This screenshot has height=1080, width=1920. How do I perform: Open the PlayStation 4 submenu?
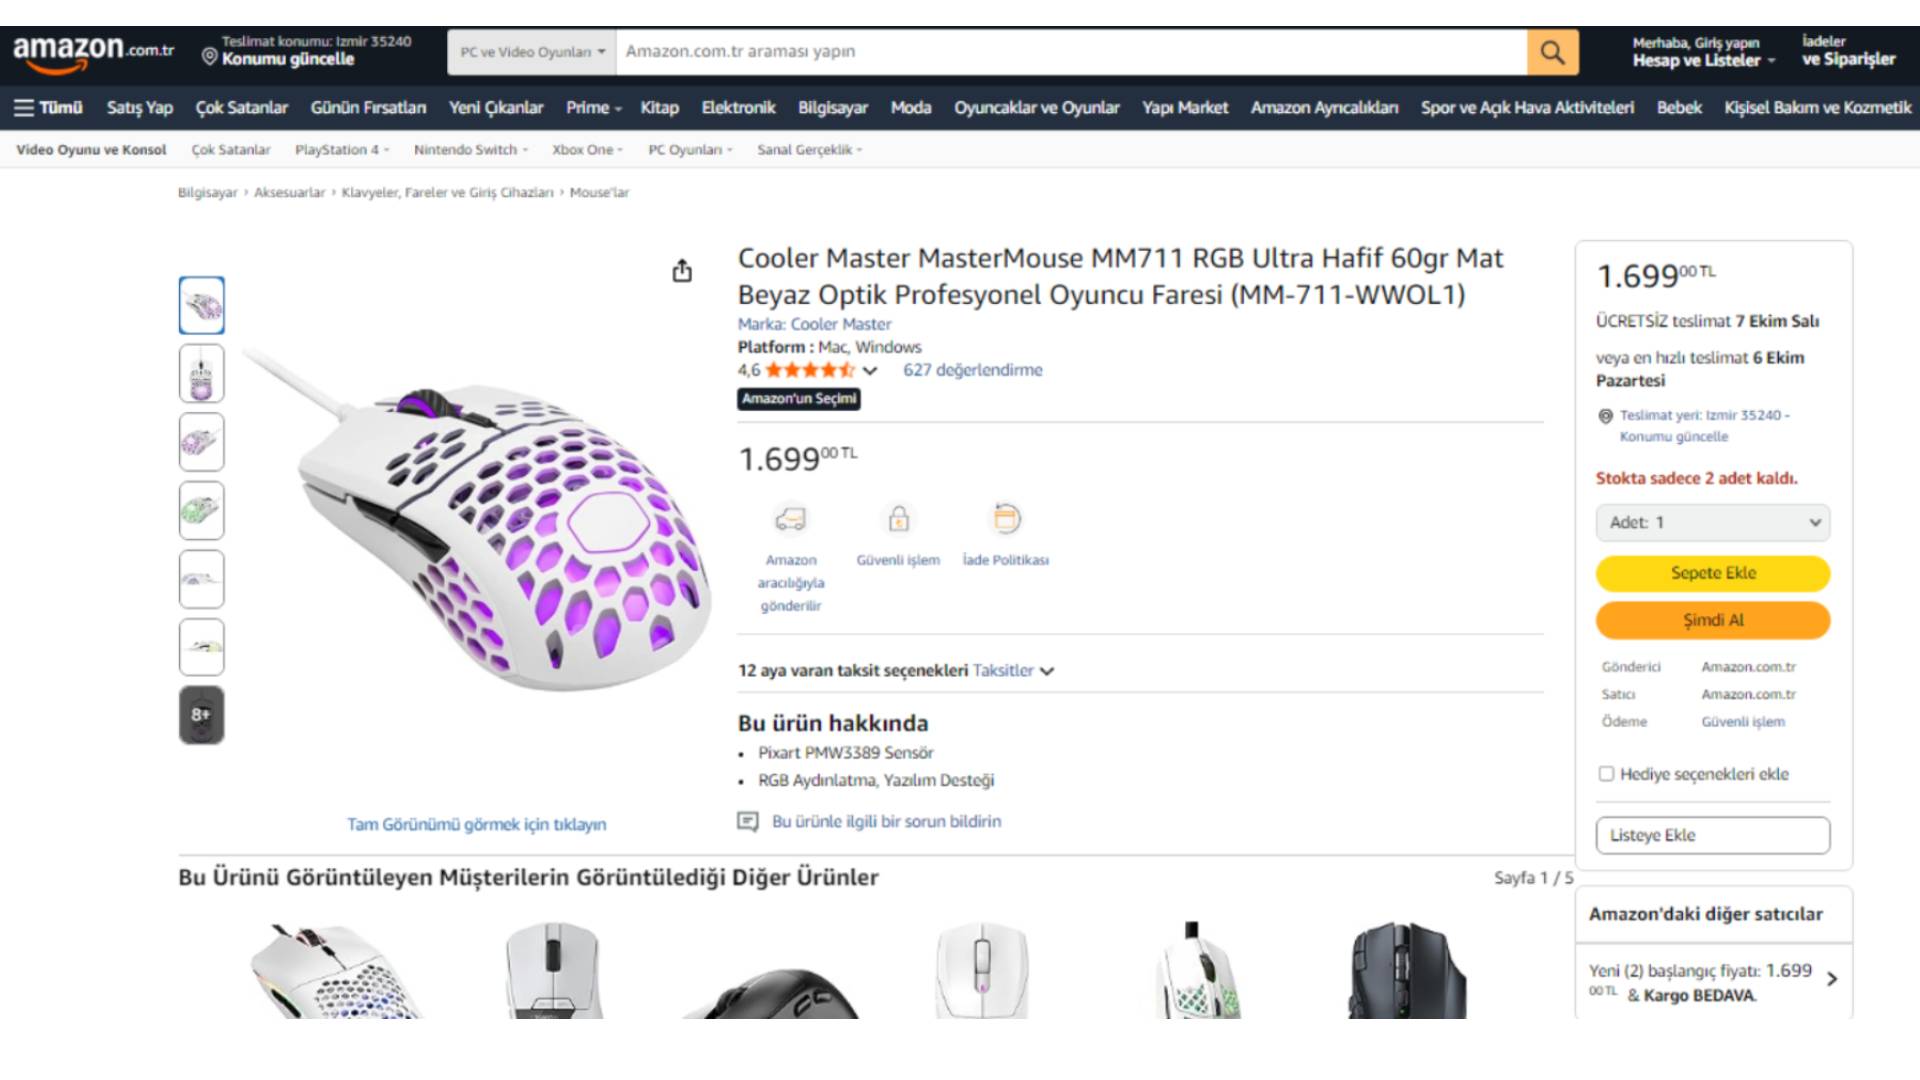click(341, 150)
